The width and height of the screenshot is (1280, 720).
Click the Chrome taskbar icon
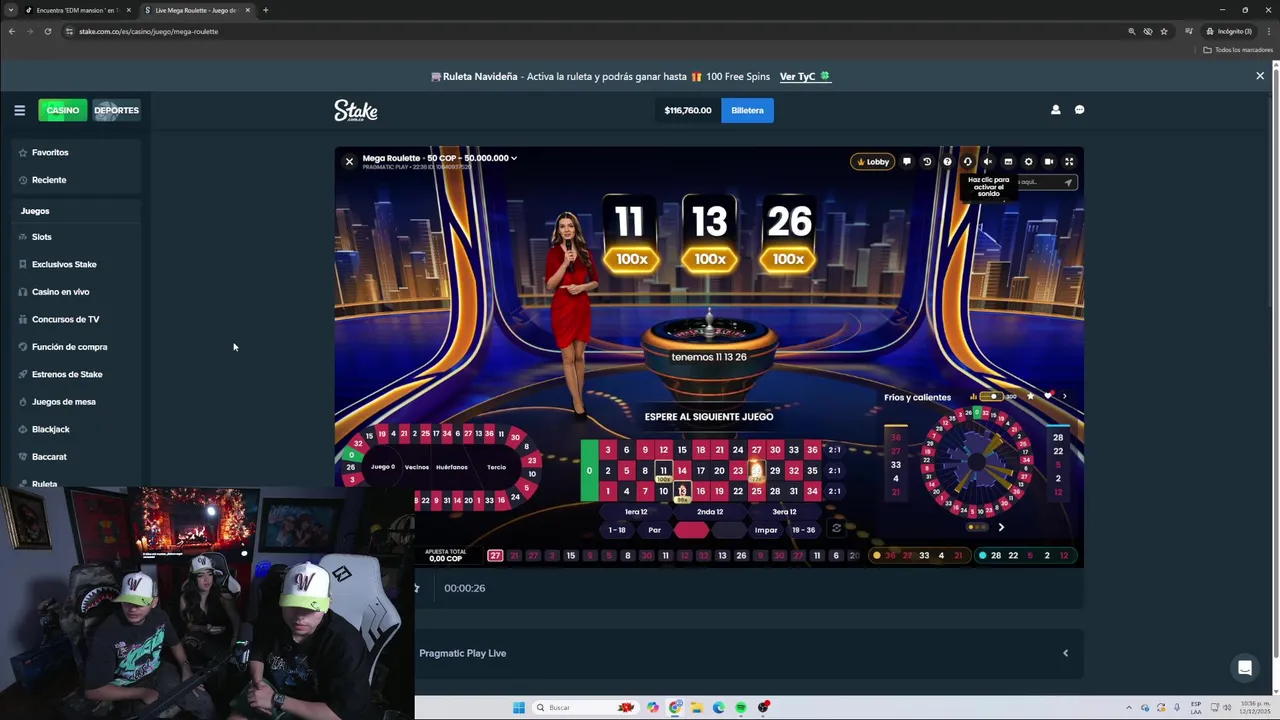coord(676,707)
